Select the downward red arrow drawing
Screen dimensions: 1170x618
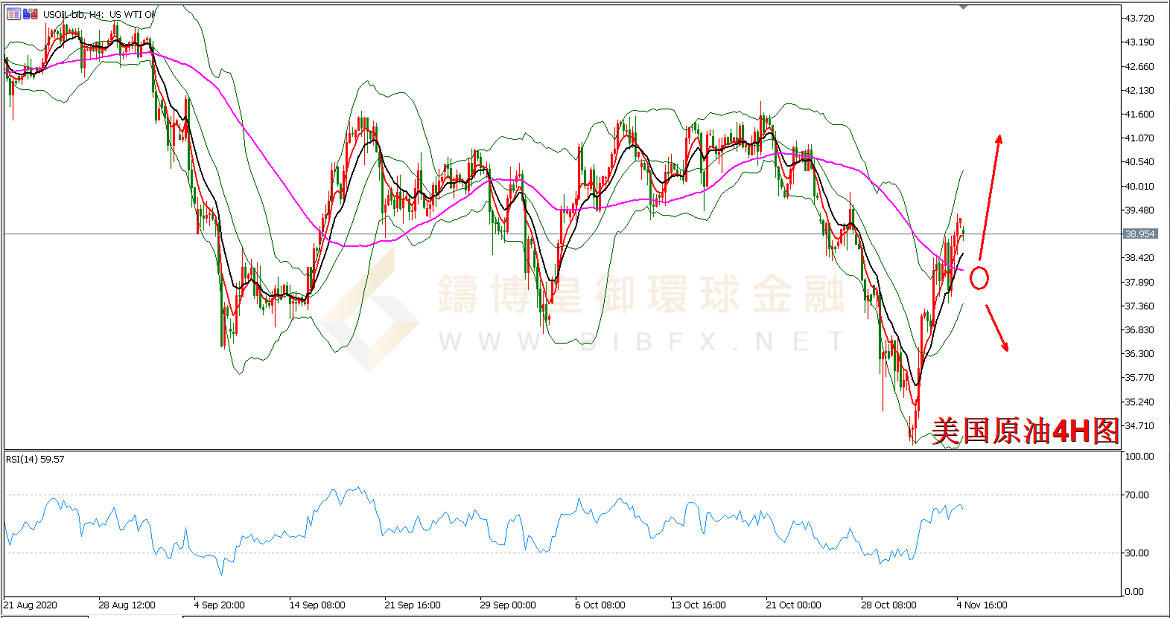pyautogui.click(x=997, y=326)
